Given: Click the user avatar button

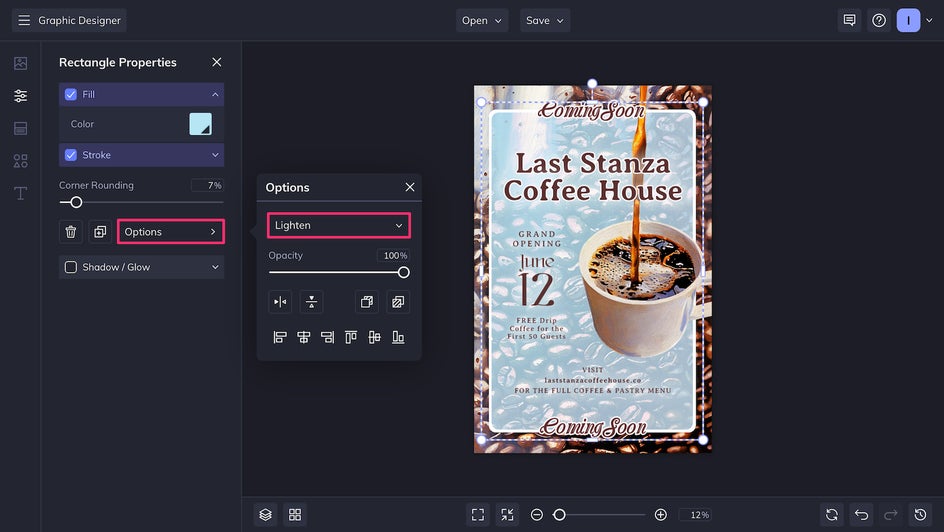Looking at the screenshot, I should click(x=908, y=20).
